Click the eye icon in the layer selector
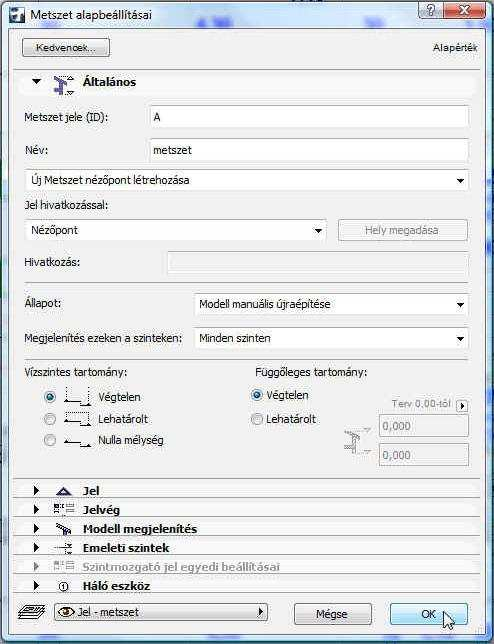 coord(66,612)
